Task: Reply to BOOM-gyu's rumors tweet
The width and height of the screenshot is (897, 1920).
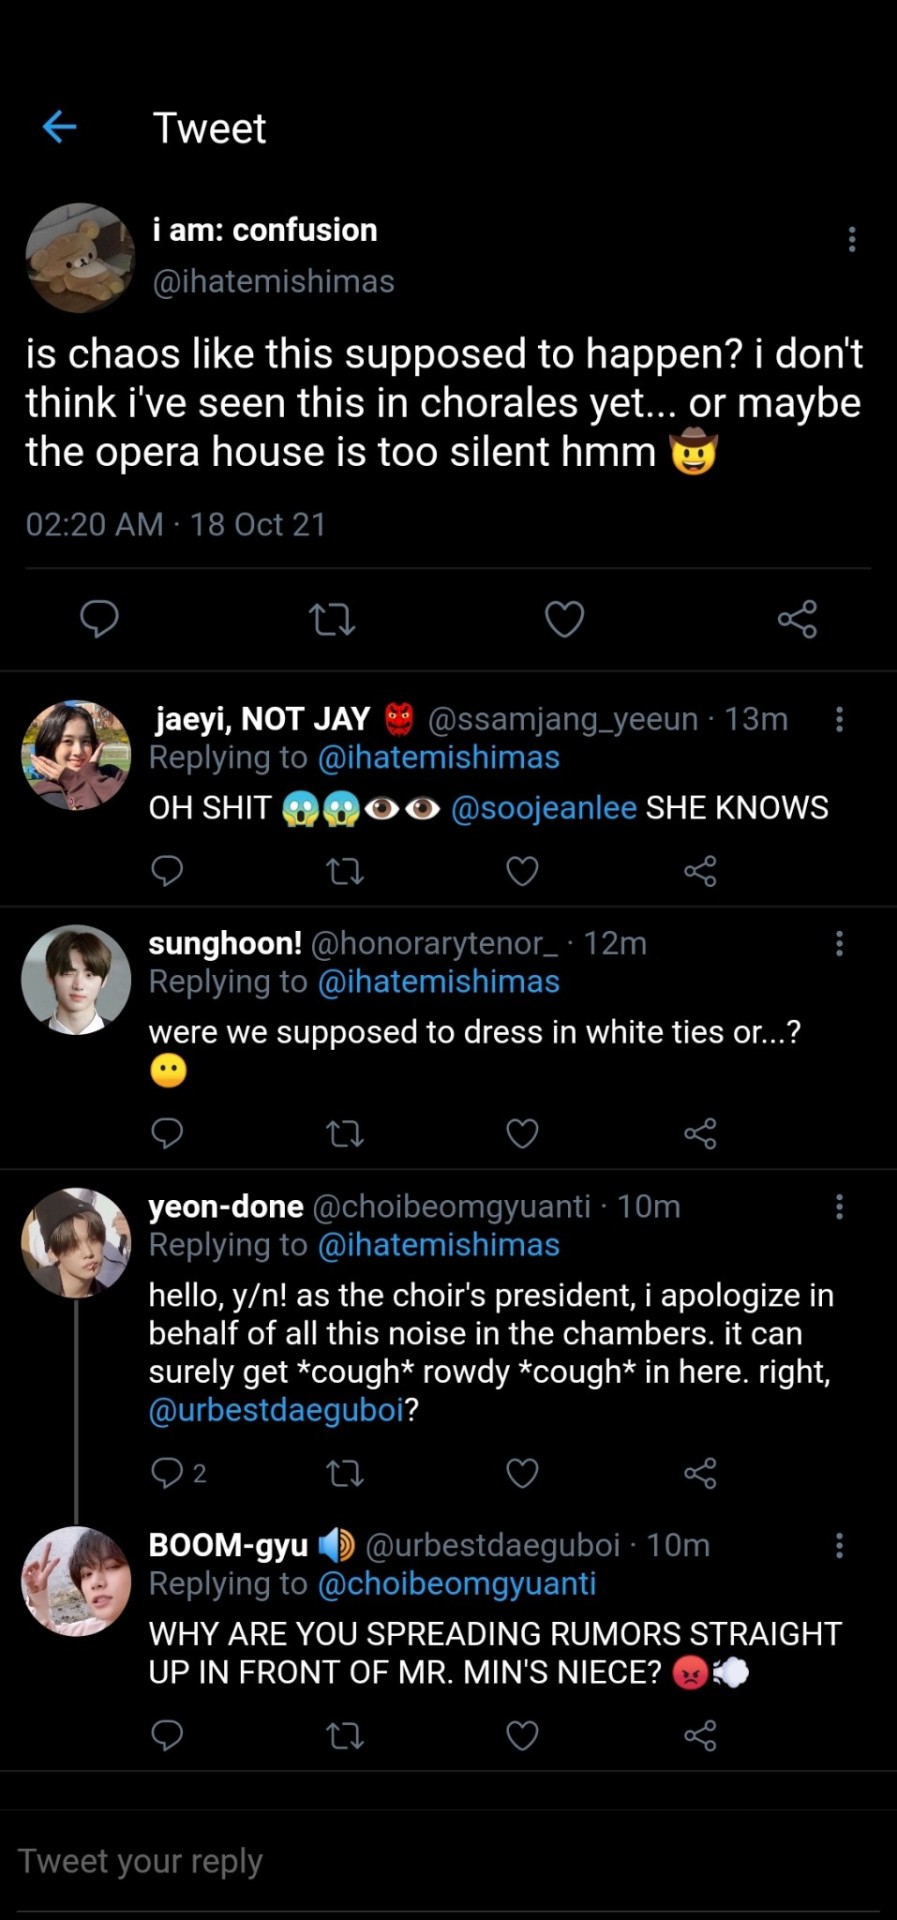Action: tap(167, 1735)
